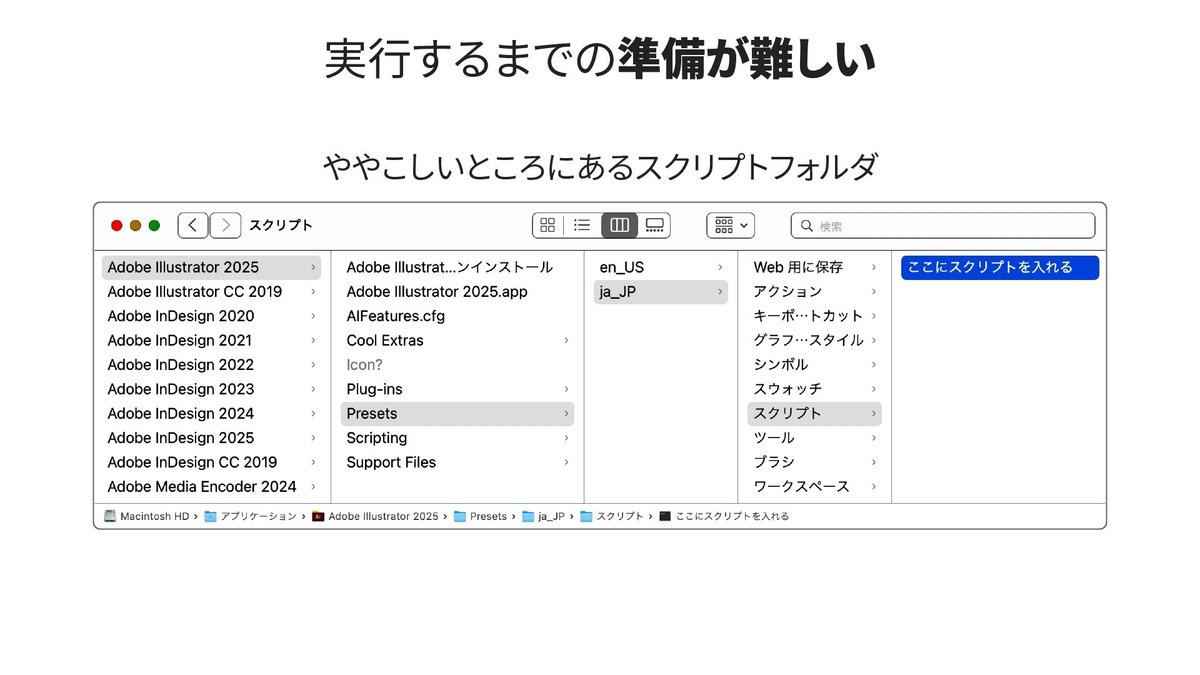
Task: Select the en_US folder
Action: pos(661,267)
